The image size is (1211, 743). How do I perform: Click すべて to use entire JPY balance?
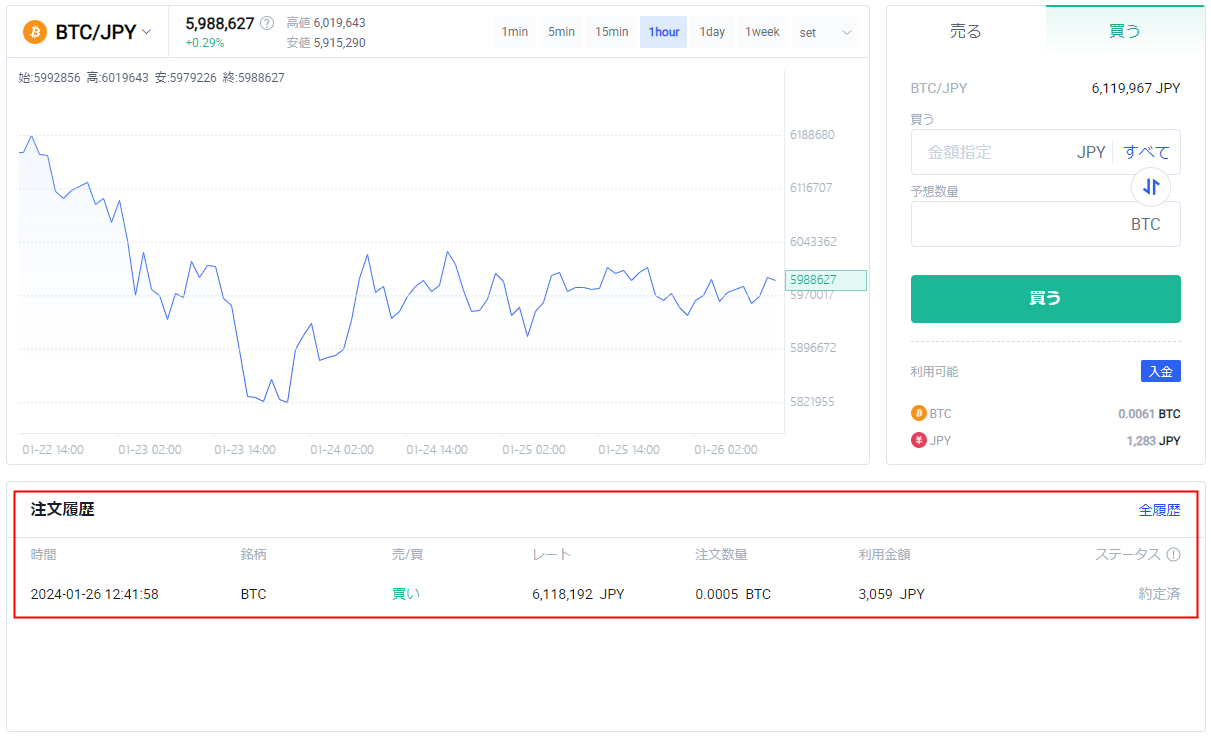1146,152
